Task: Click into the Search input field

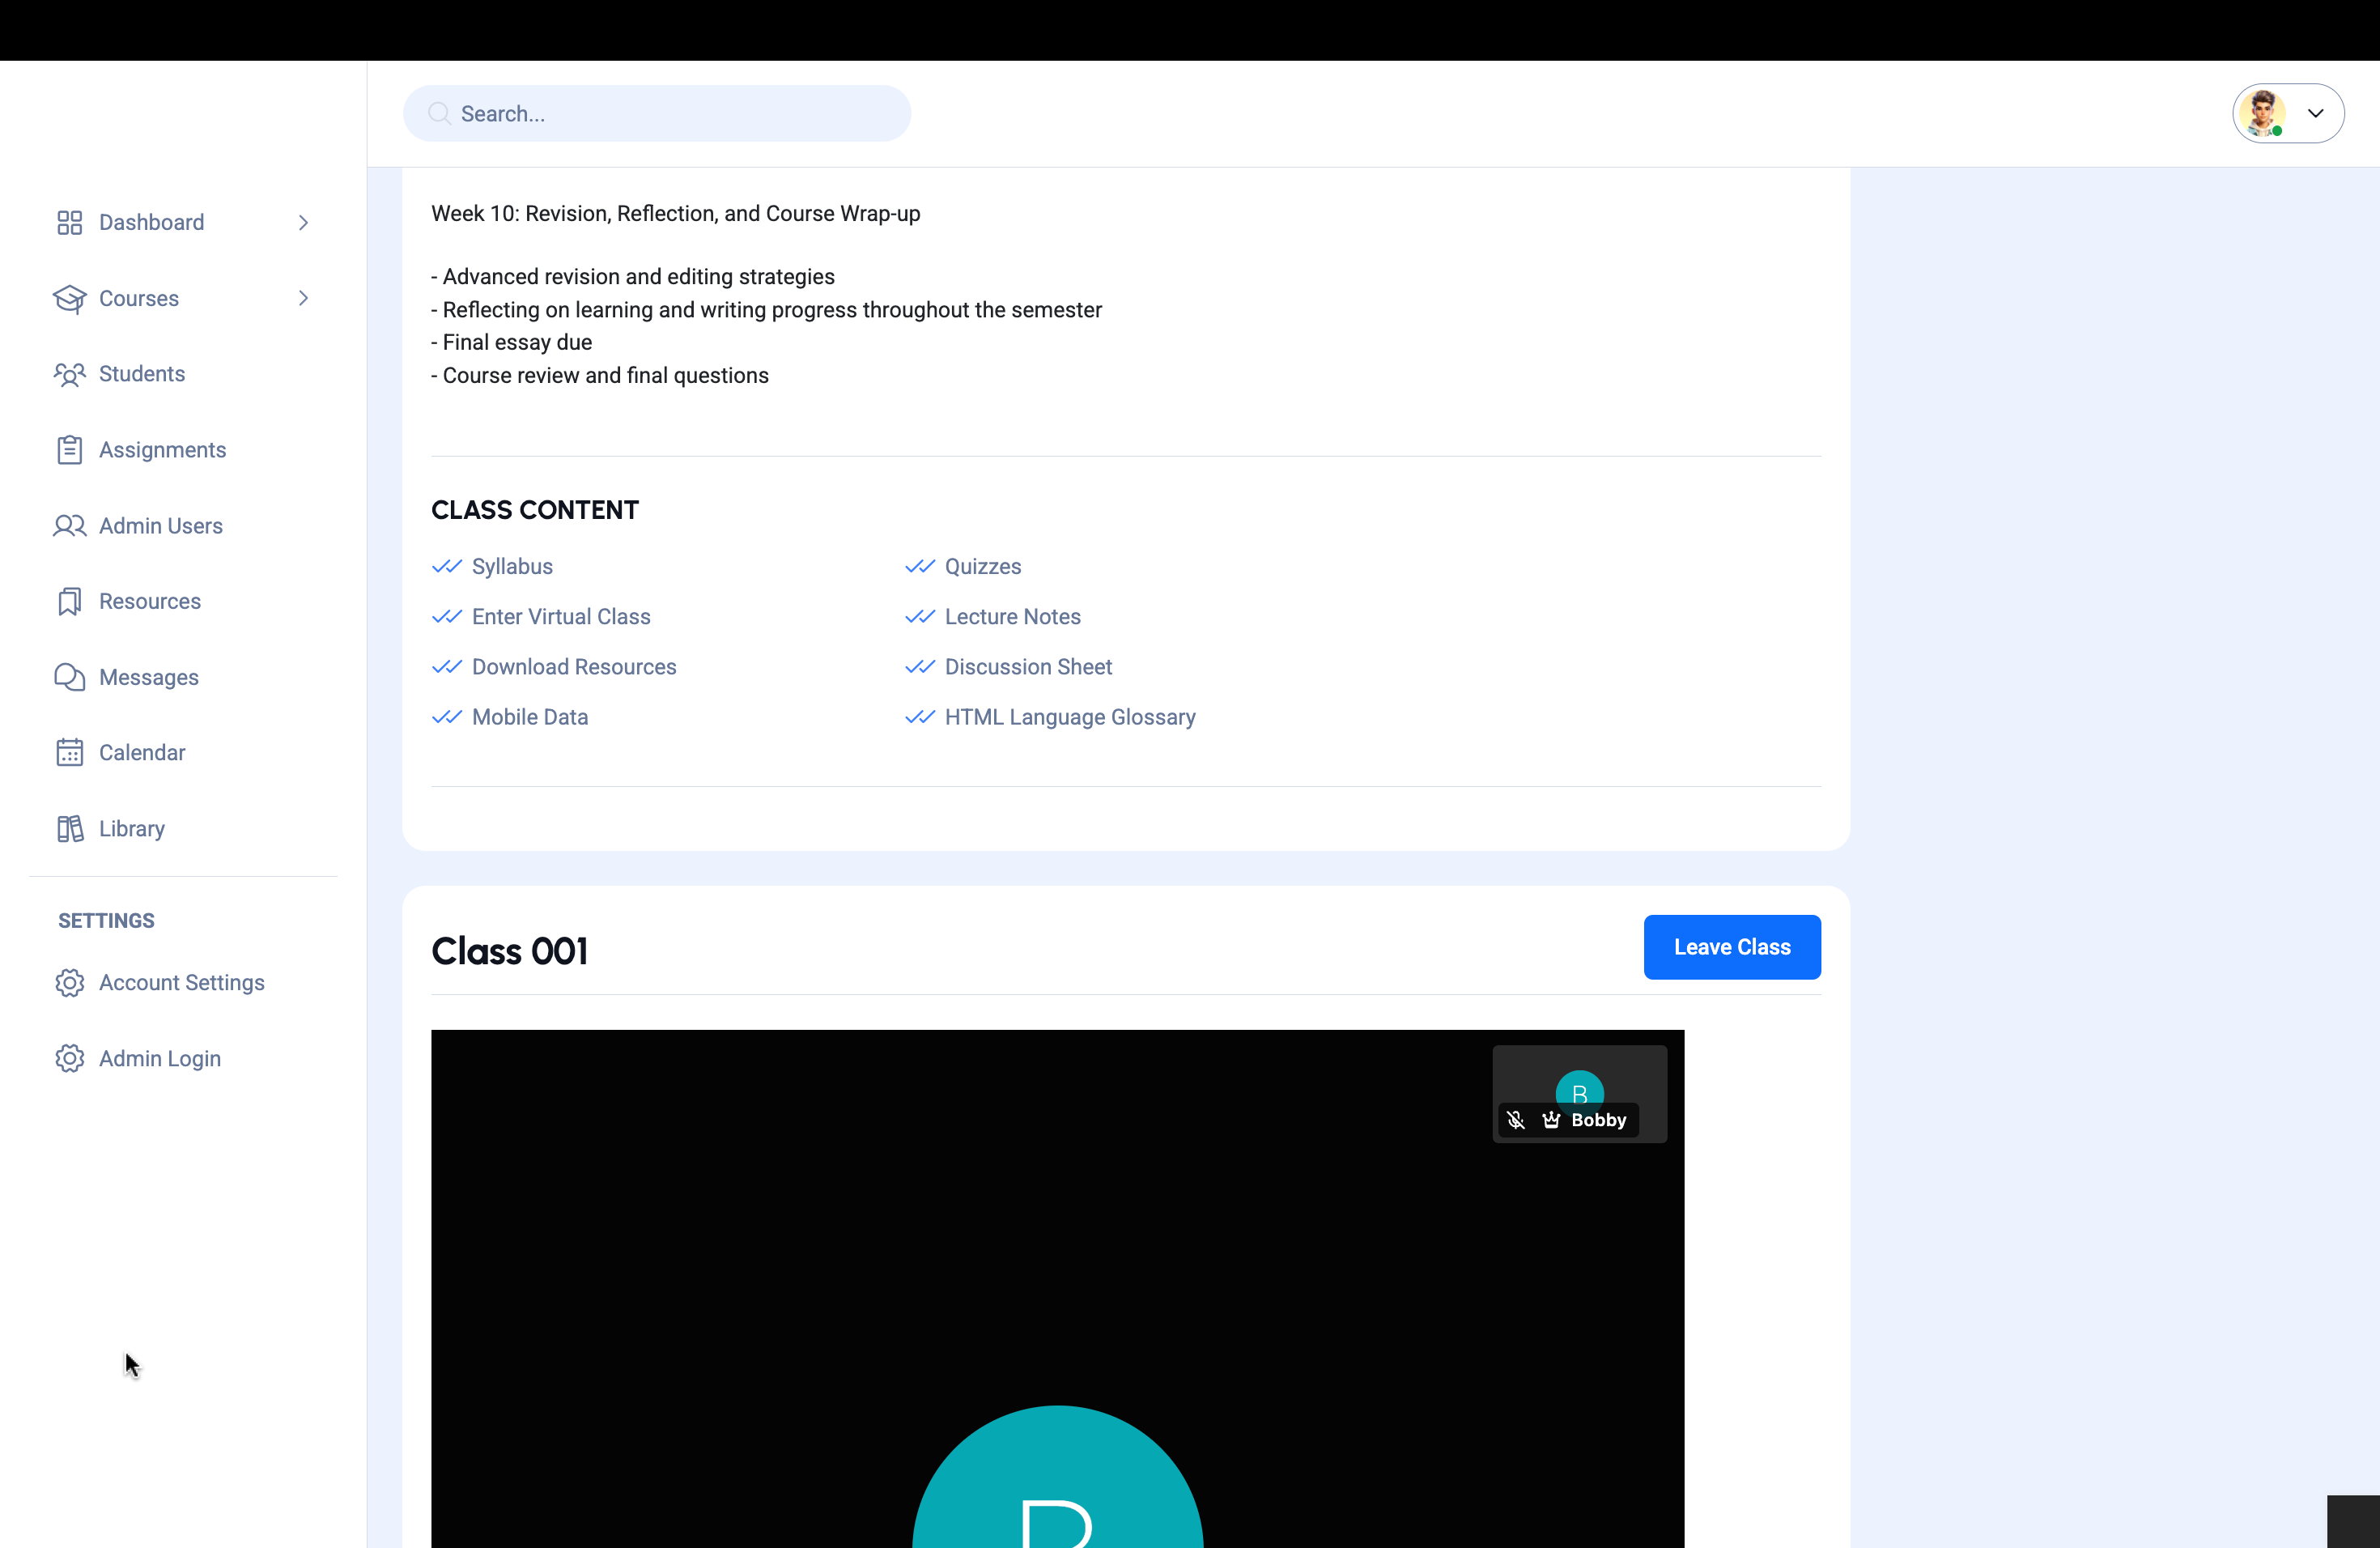Action: (657, 113)
